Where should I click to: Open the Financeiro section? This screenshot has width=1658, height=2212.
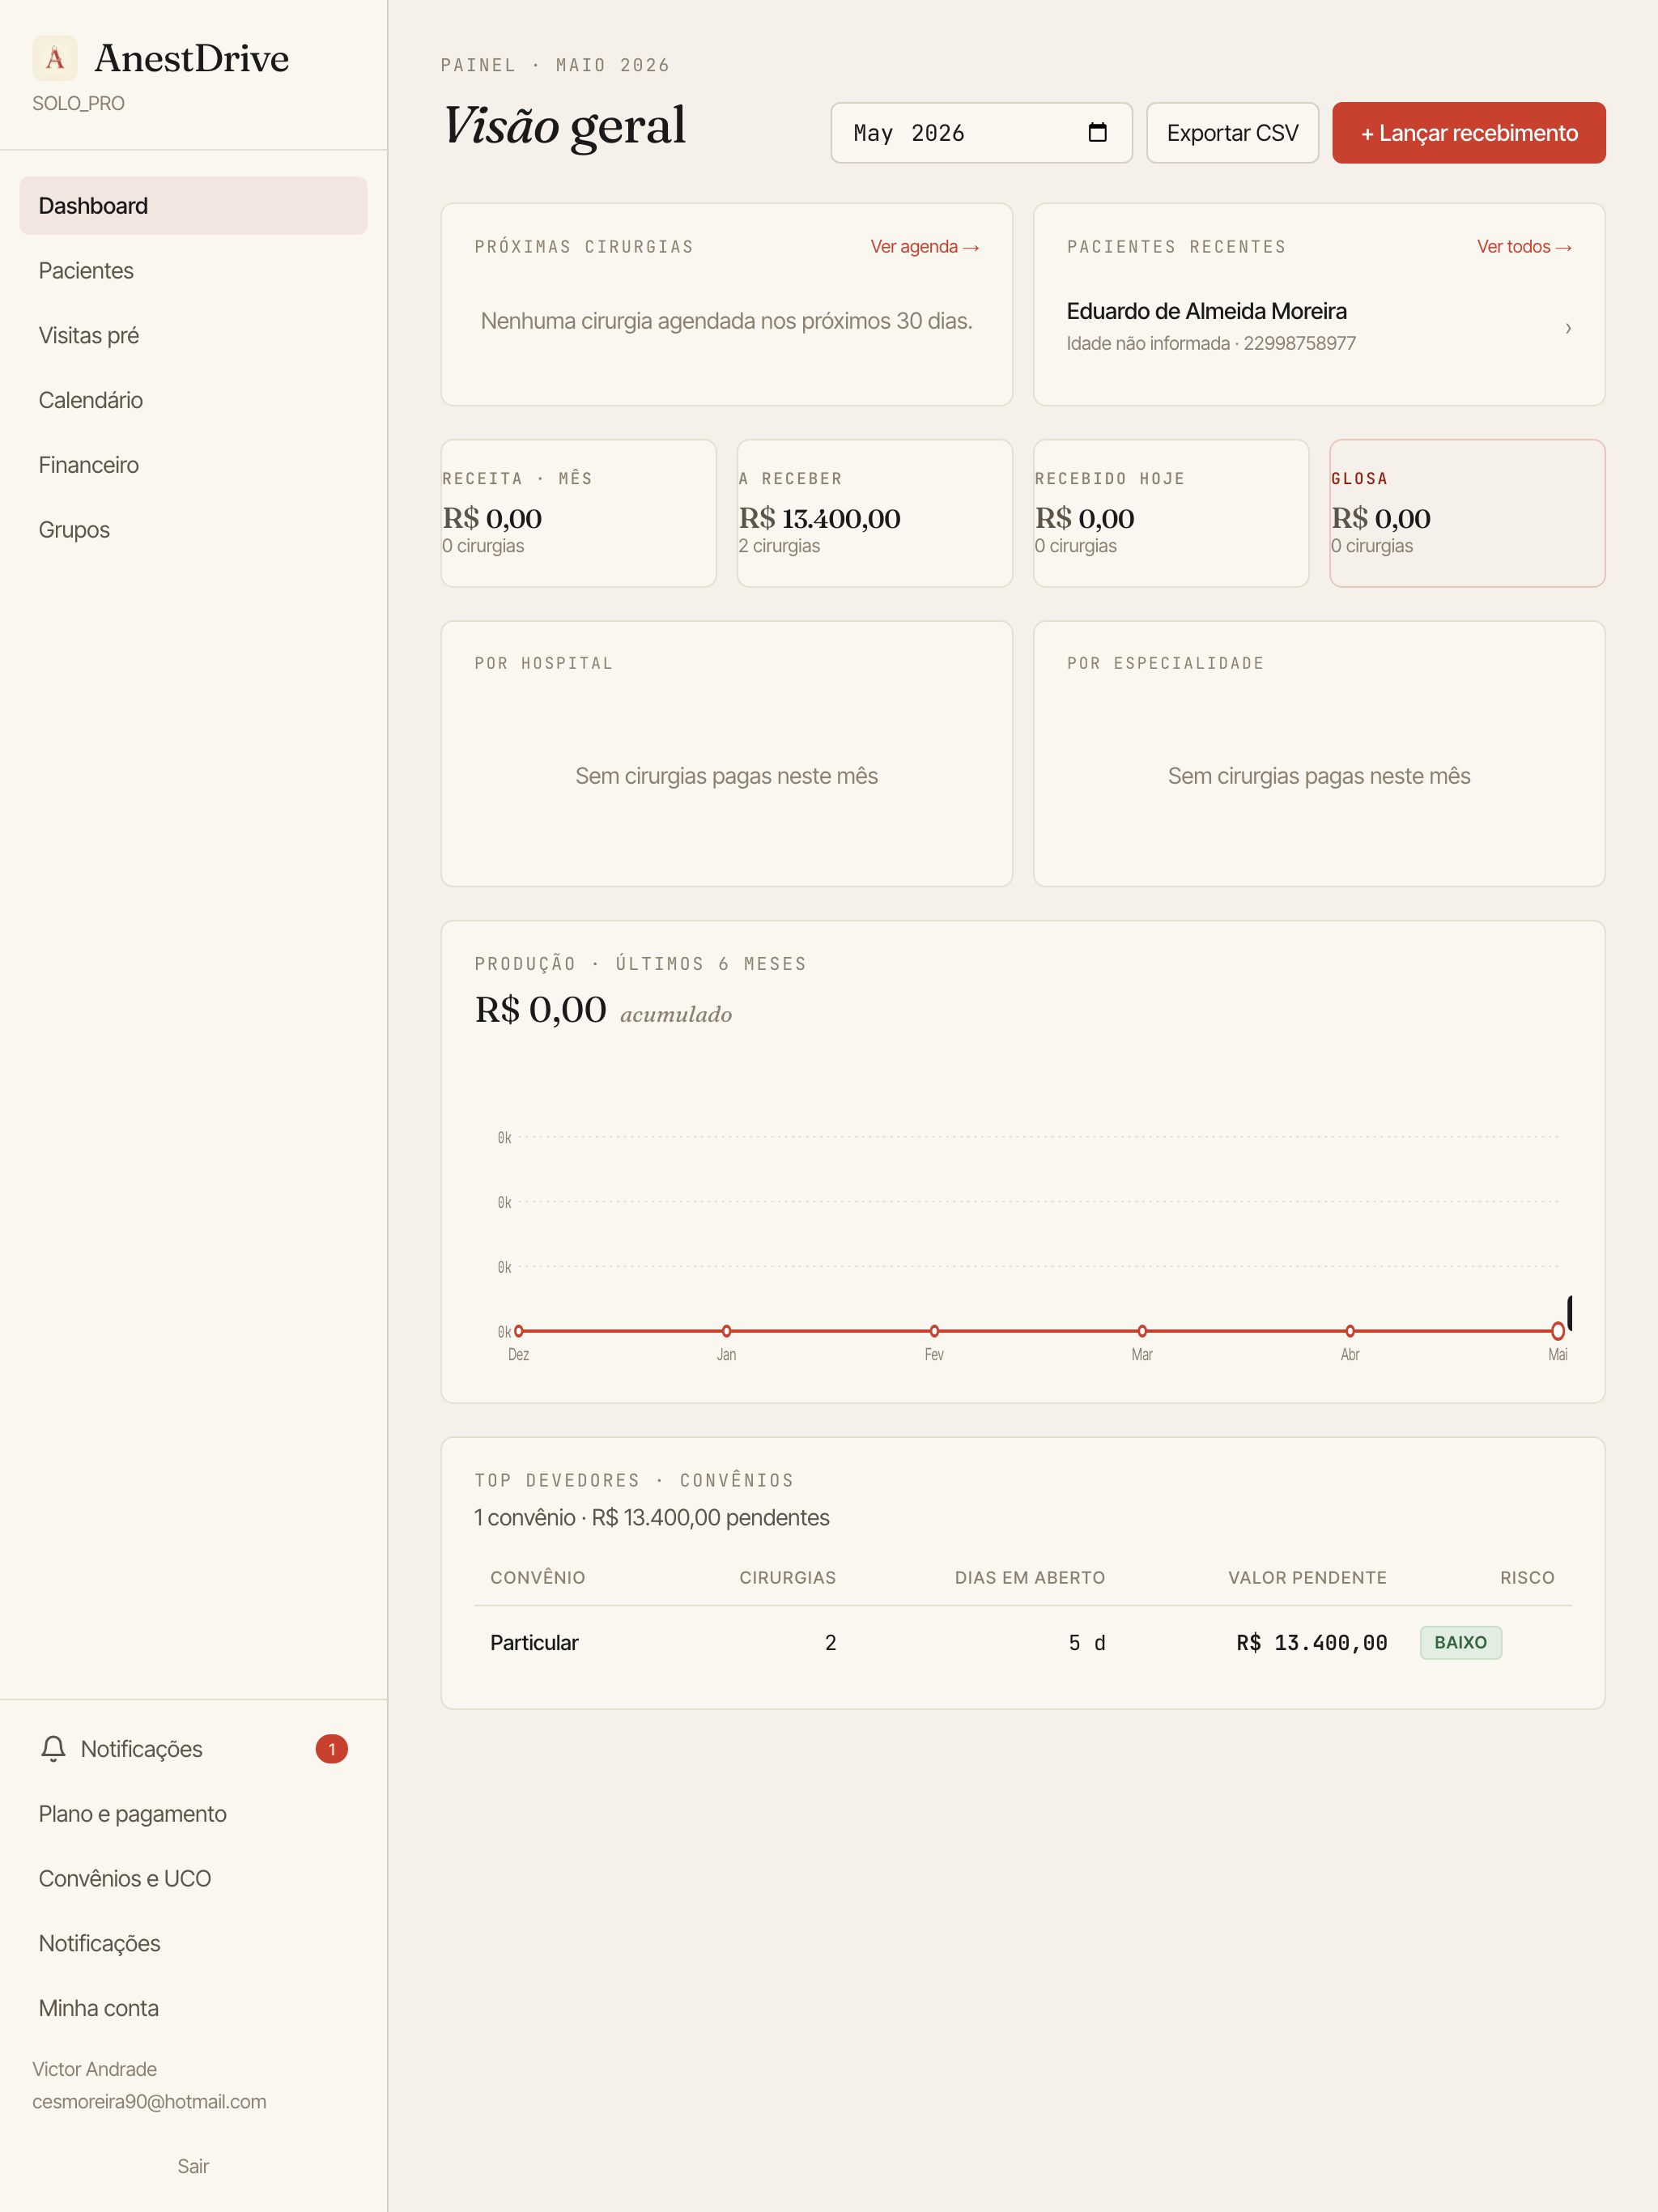click(x=193, y=465)
